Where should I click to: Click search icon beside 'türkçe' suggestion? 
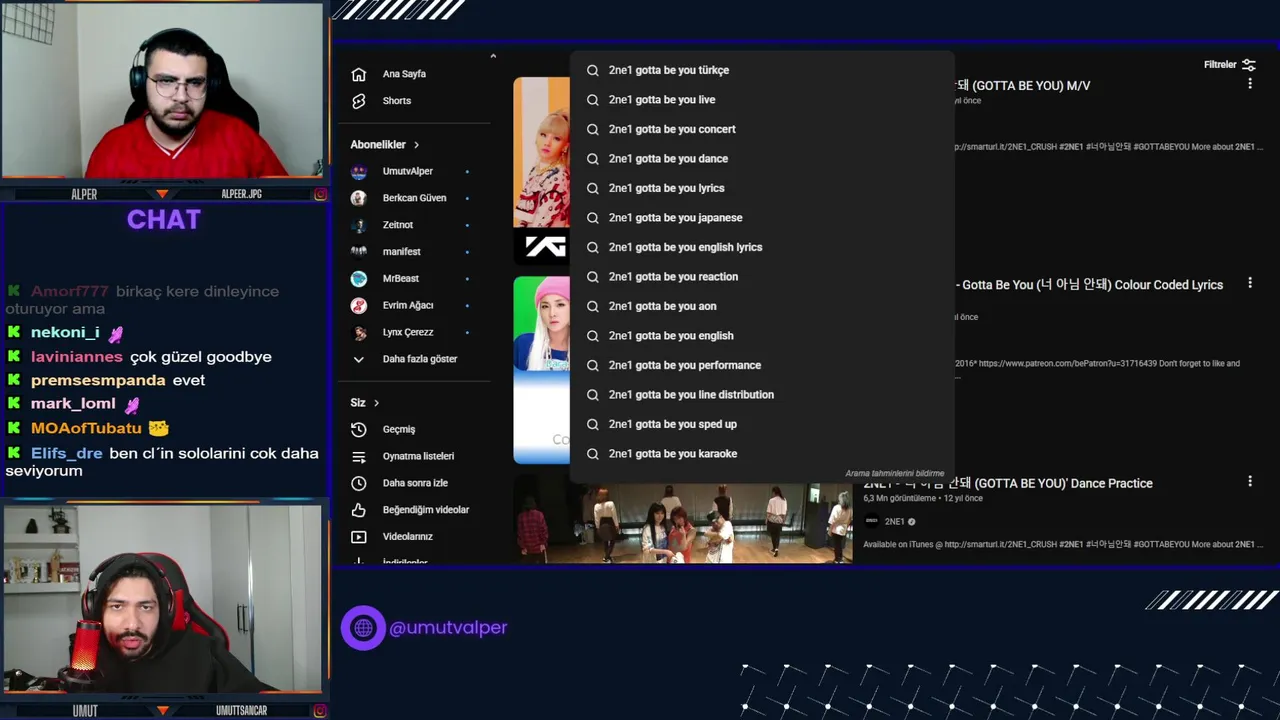592,70
